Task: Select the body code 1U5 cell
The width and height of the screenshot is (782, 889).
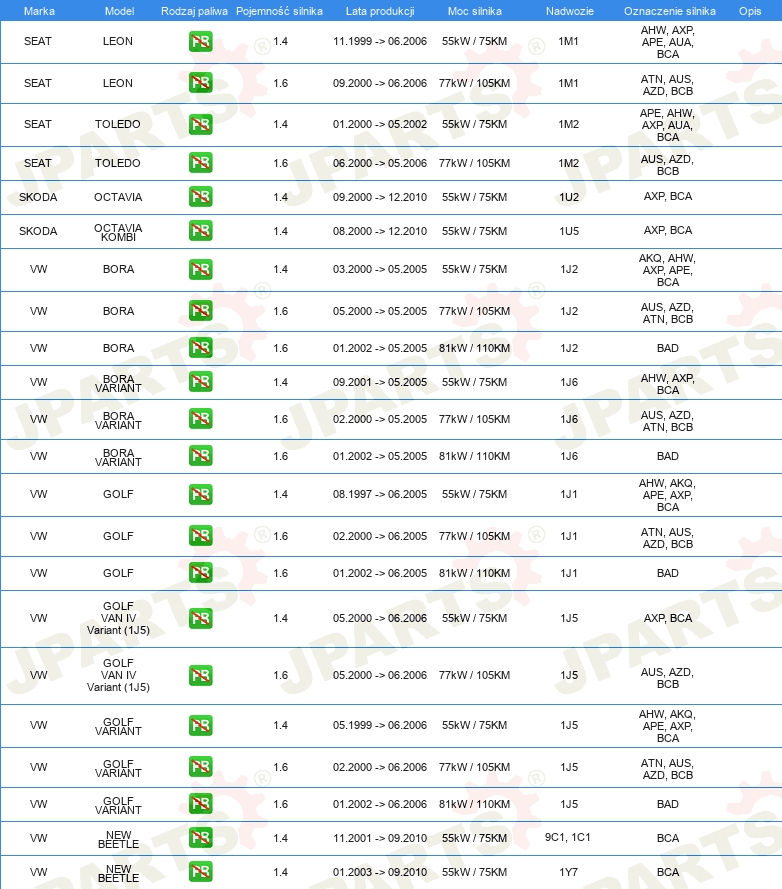Action: pyautogui.click(x=569, y=231)
